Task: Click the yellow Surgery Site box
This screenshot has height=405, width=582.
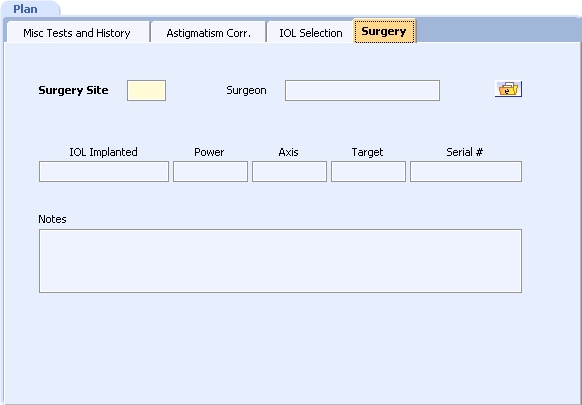Action: (x=146, y=90)
